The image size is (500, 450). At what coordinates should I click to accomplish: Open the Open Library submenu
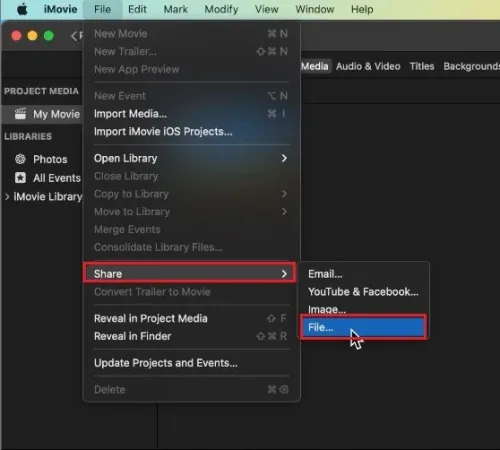click(191, 158)
